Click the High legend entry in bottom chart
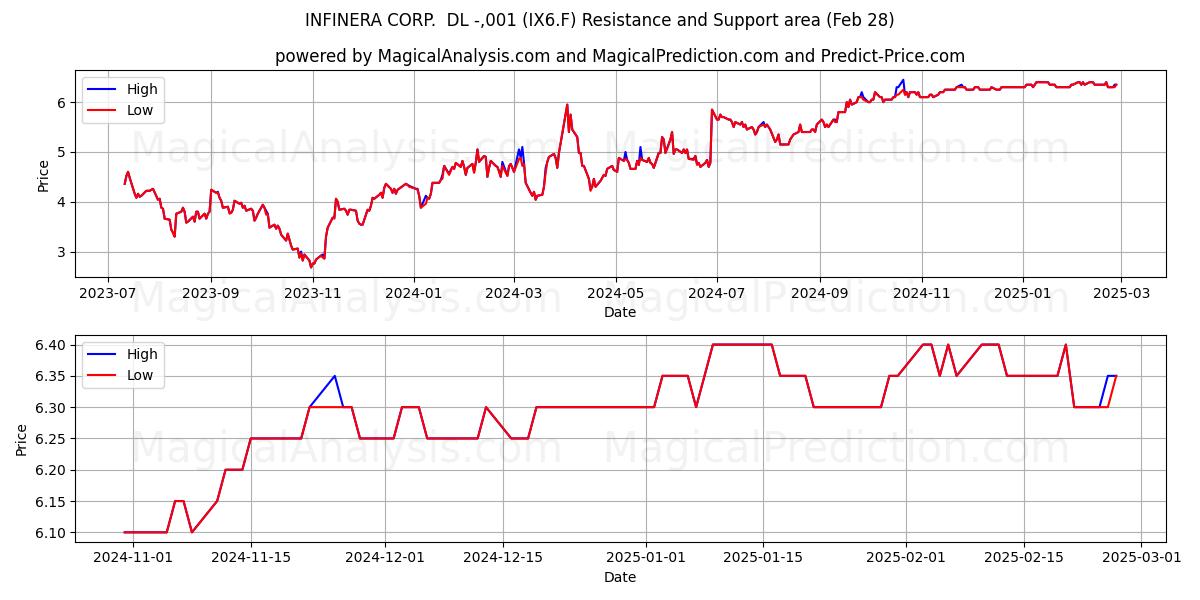Image resolution: width=1200 pixels, height=600 pixels. [x=122, y=354]
